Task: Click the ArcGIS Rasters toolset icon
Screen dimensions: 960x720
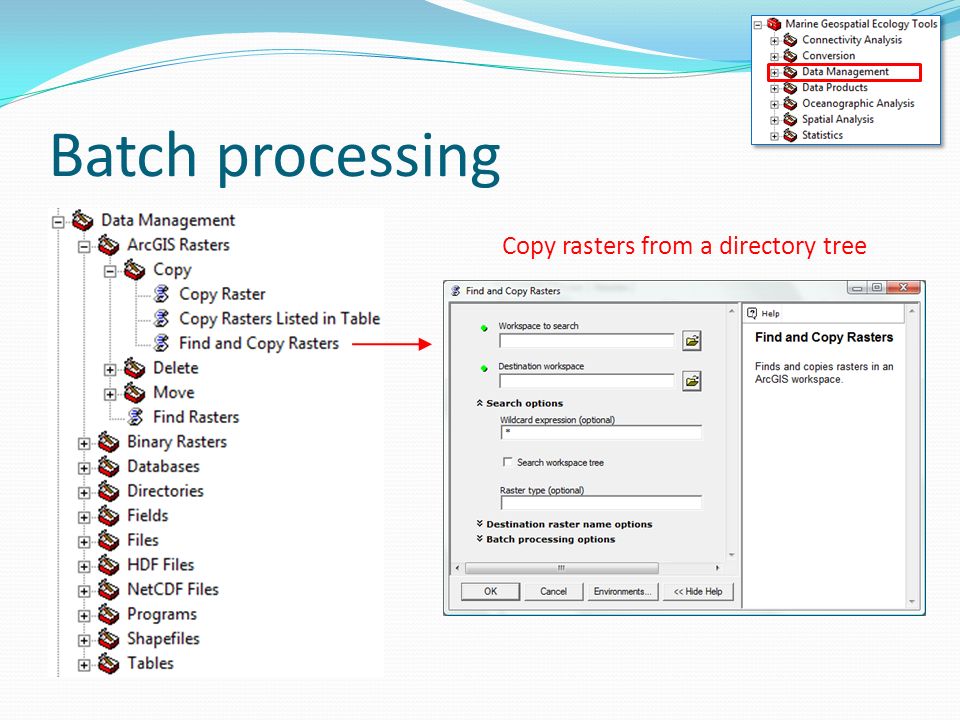Action: click(x=108, y=245)
